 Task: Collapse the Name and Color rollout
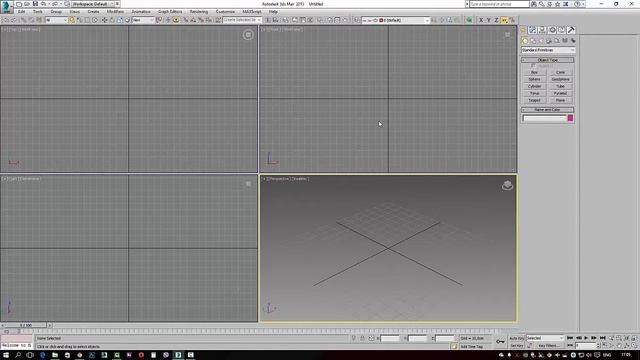coord(547,110)
